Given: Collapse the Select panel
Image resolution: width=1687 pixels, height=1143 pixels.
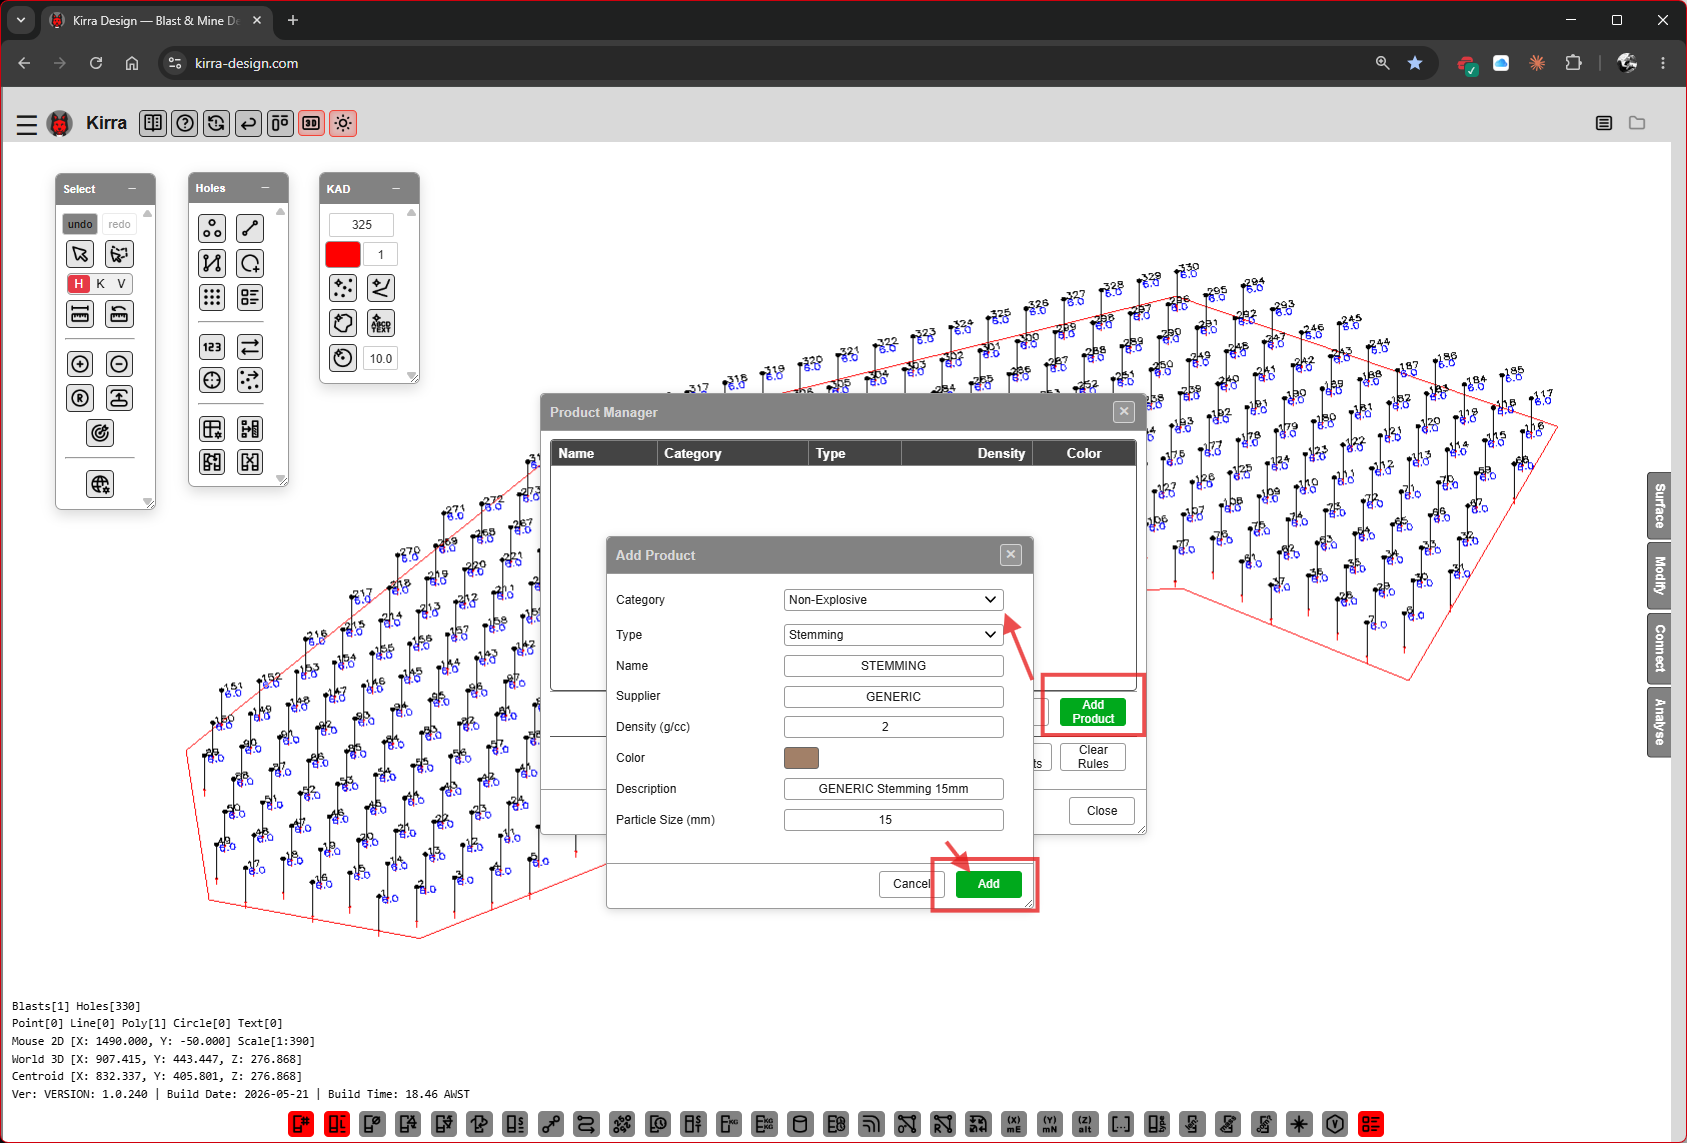Looking at the screenshot, I should coord(132,189).
